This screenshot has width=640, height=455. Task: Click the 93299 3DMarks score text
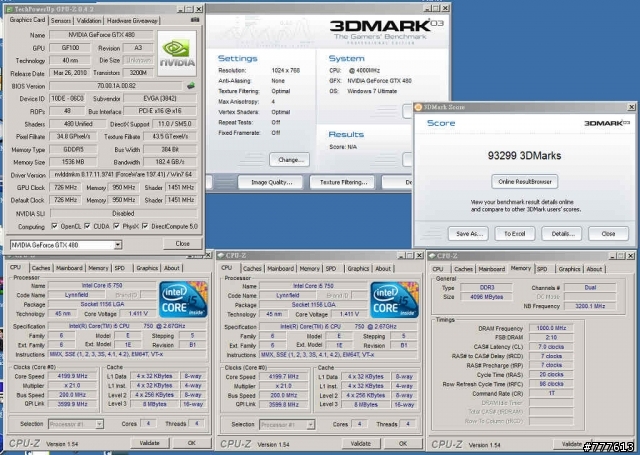coord(524,155)
